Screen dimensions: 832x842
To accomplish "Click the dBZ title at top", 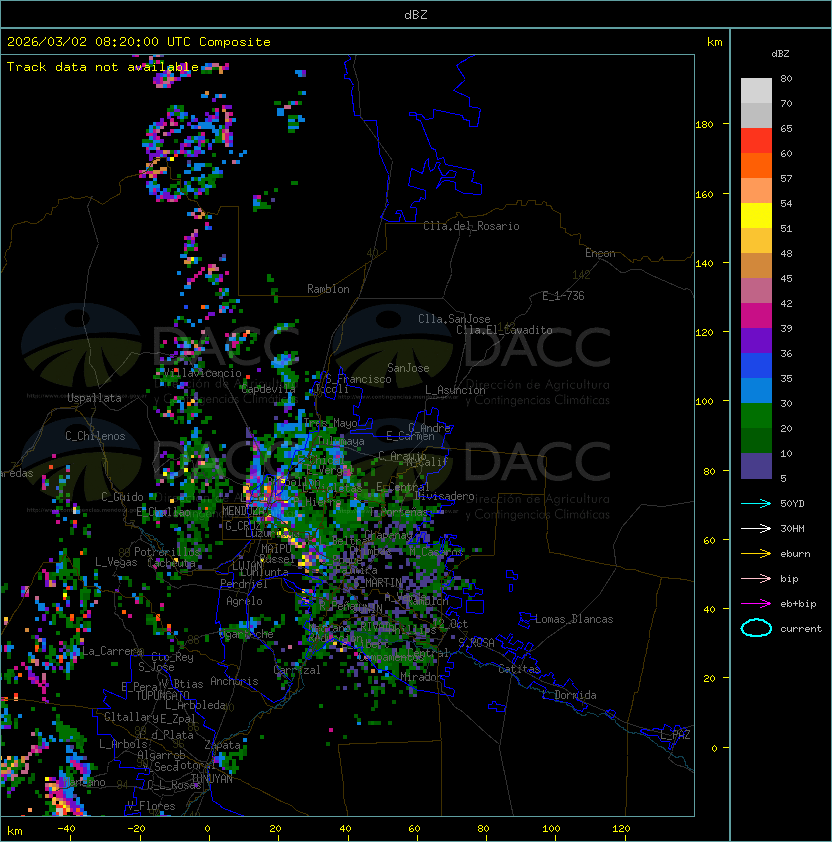I will [416, 15].
